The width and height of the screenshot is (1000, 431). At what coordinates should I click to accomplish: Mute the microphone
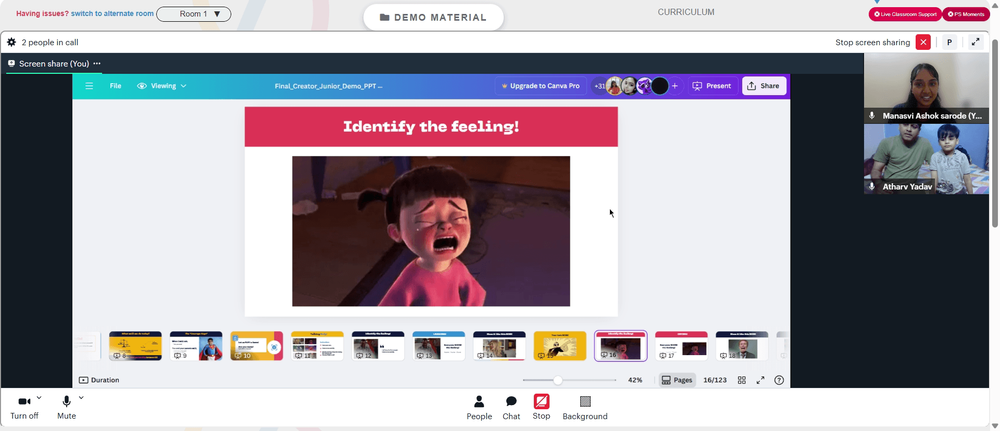coord(66,402)
